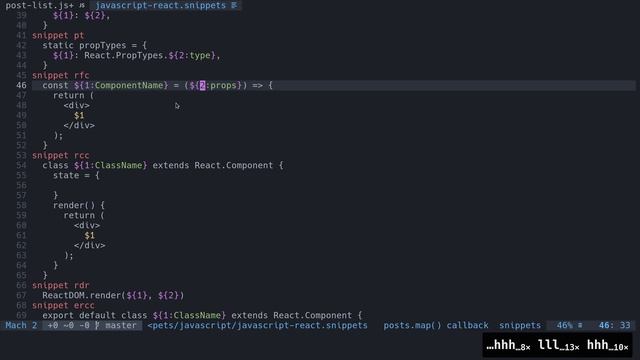Click the 'hhh 10×' keystroke overlay entry
Screen dimensions: 640x360
(x=608, y=346)
